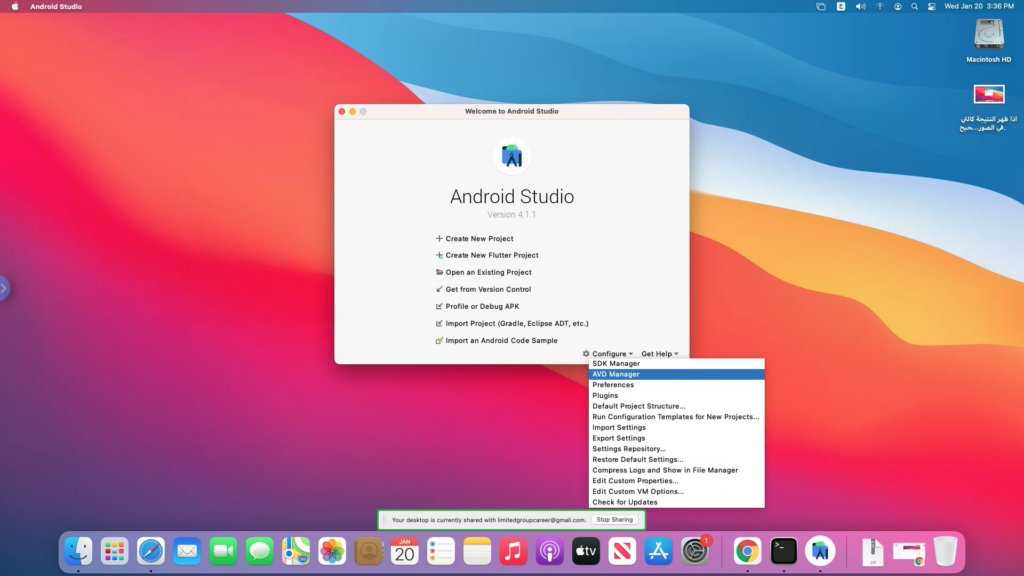Open Control Center in menu bar
This screenshot has width=1024, height=576.
pos(932,7)
